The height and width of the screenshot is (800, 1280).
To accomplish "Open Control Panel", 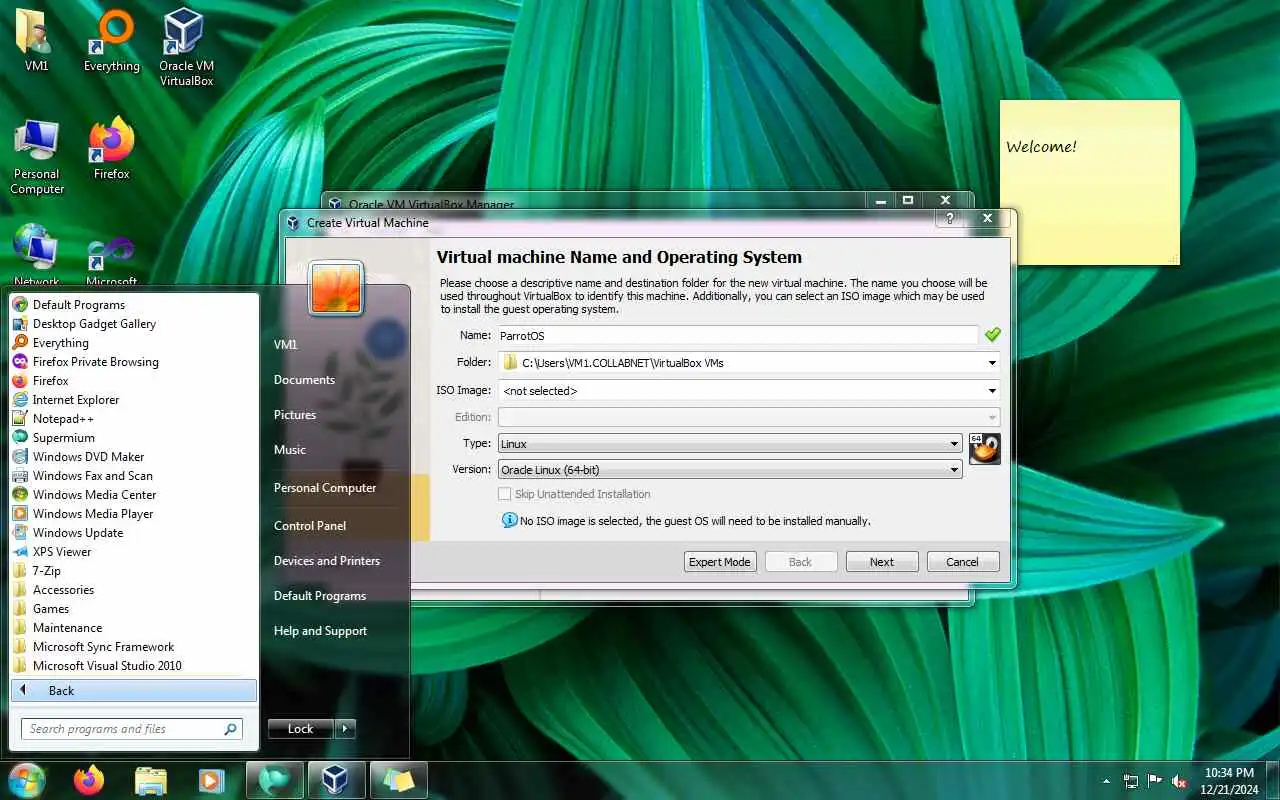I will [310, 526].
